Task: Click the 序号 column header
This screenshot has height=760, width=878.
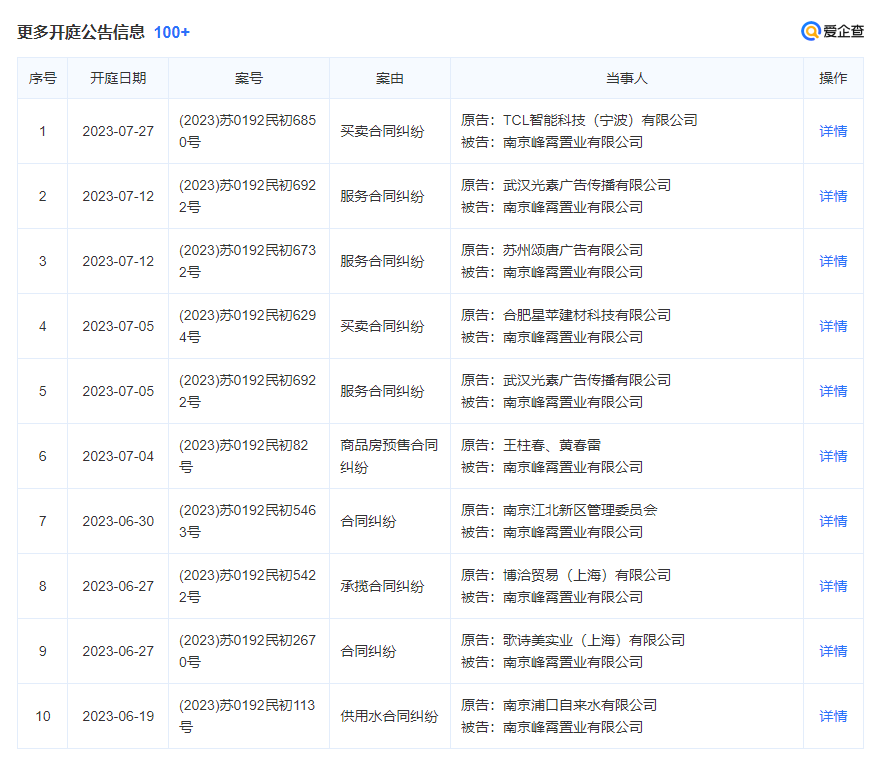Action: point(43,78)
